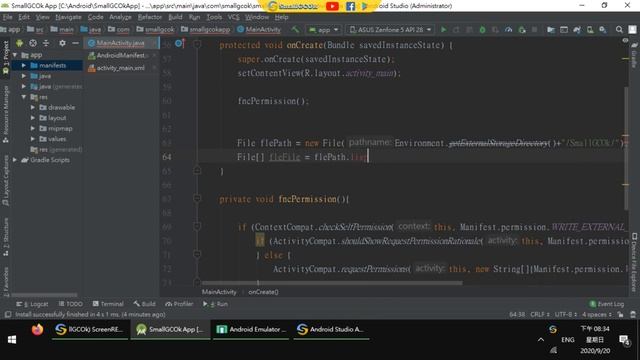The width and height of the screenshot is (640, 360).
Task: Collapse the res folder
Action: (x=24, y=97)
